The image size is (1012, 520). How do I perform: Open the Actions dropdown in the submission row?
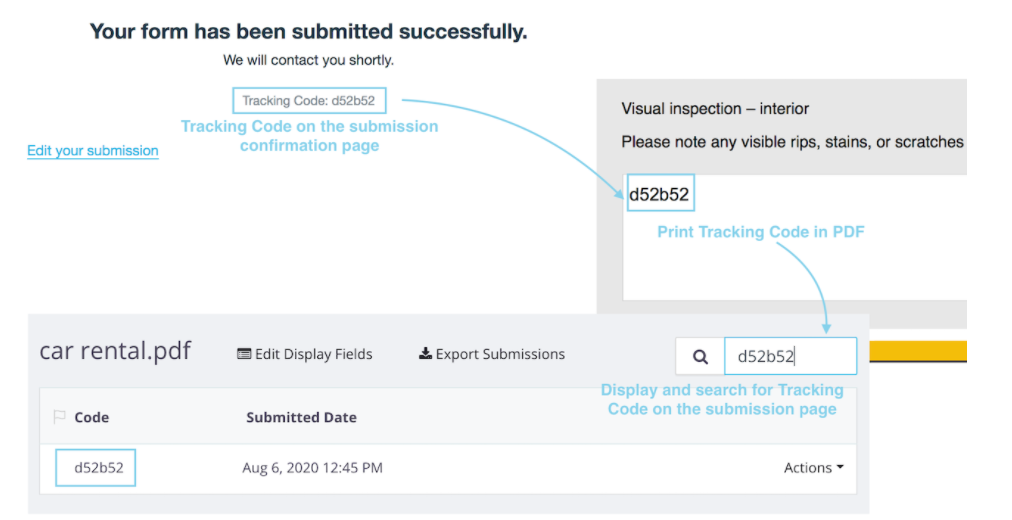click(x=813, y=467)
